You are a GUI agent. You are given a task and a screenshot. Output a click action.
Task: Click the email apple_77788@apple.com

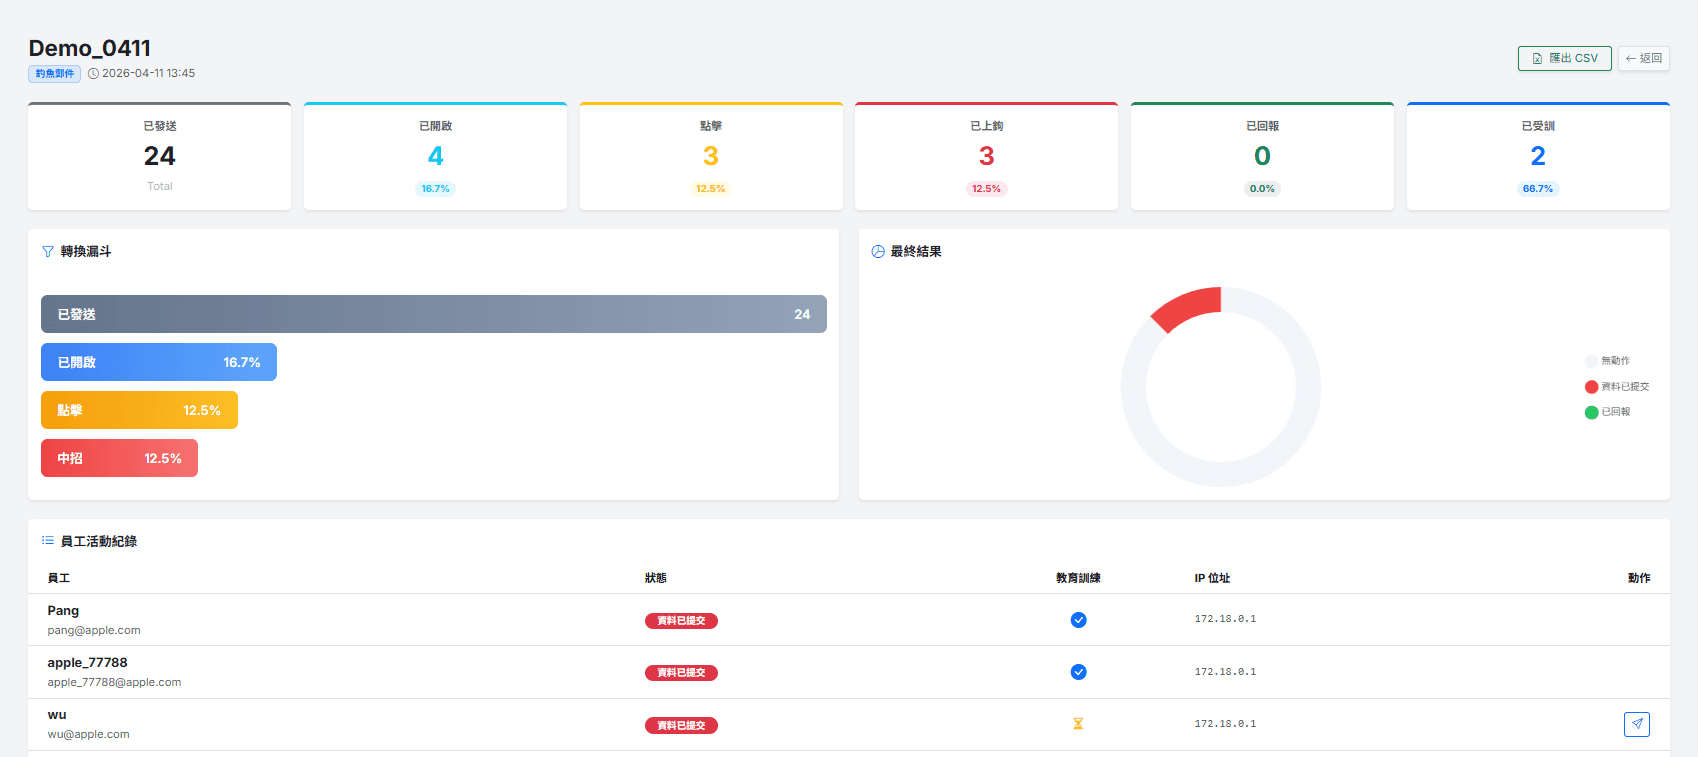coord(114,683)
